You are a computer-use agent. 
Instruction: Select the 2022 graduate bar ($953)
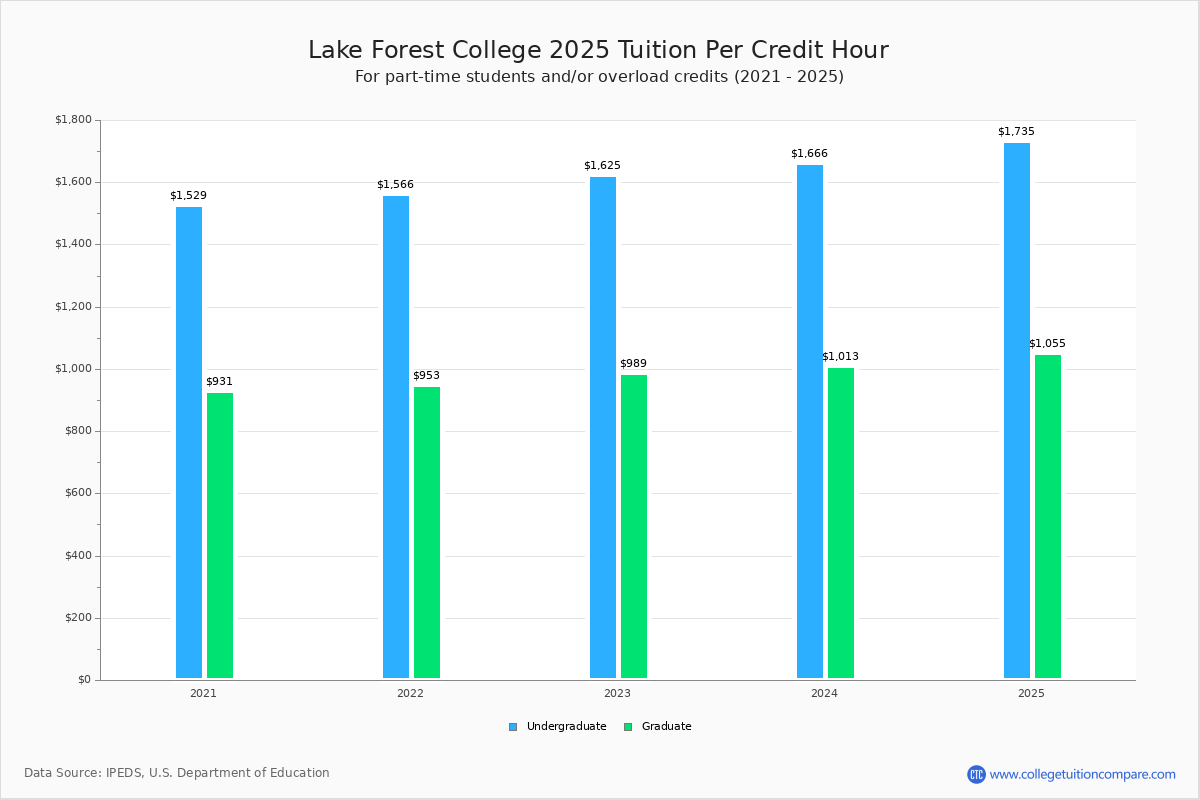427,532
